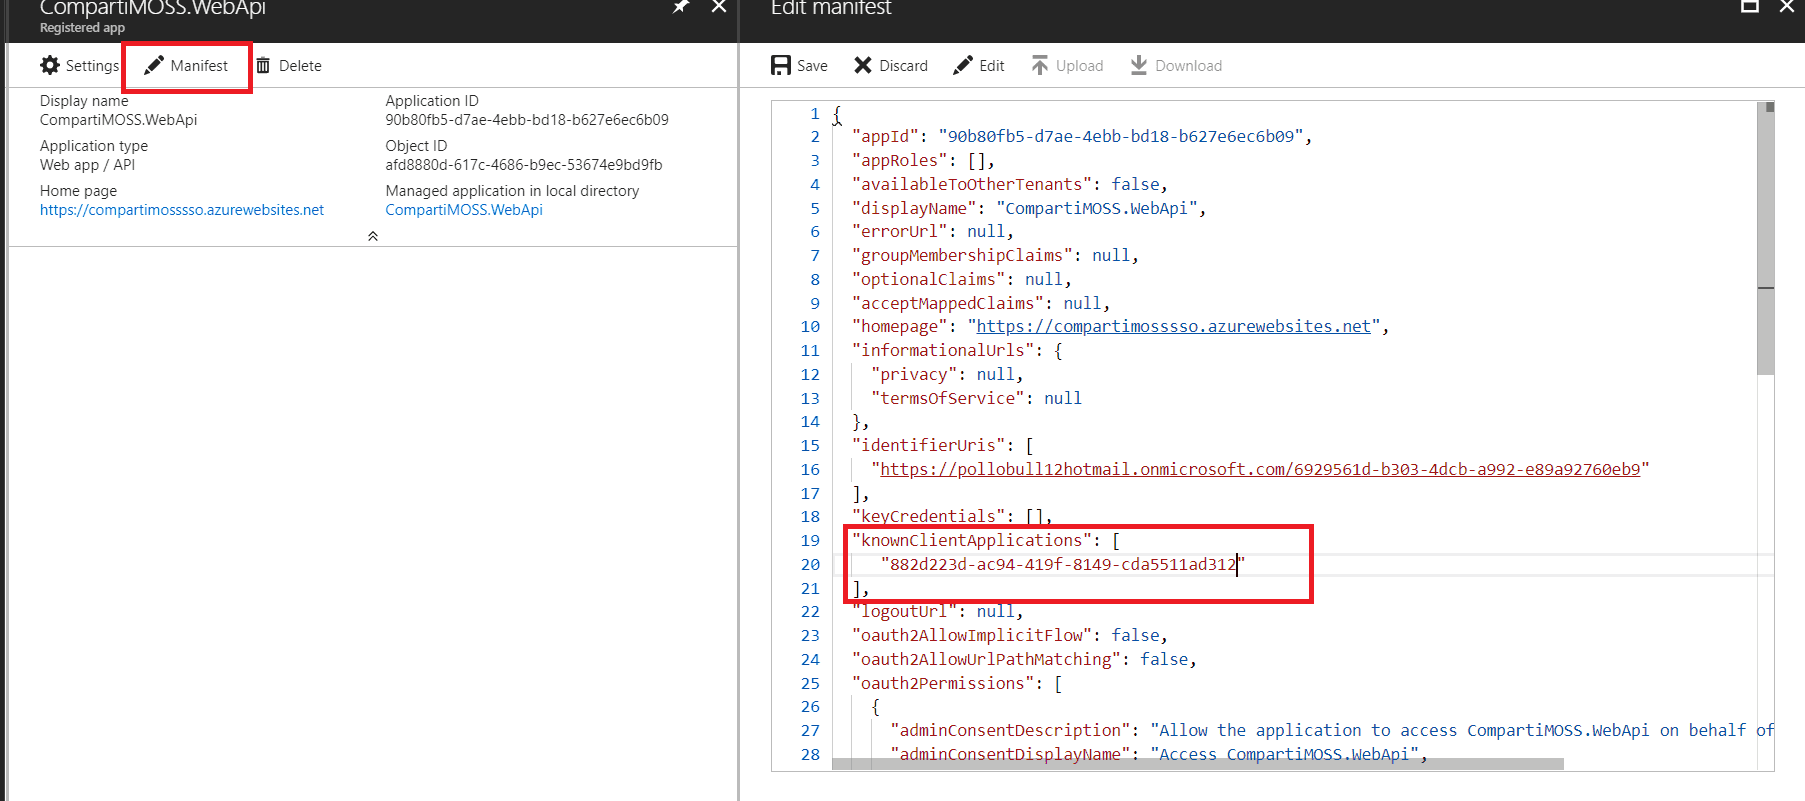Click the "knownClientApplications" key
The width and height of the screenshot is (1805, 801).
coord(972,541)
